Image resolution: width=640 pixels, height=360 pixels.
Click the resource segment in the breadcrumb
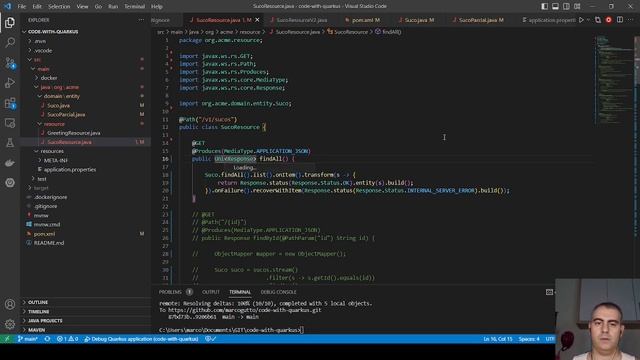(250, 31)
